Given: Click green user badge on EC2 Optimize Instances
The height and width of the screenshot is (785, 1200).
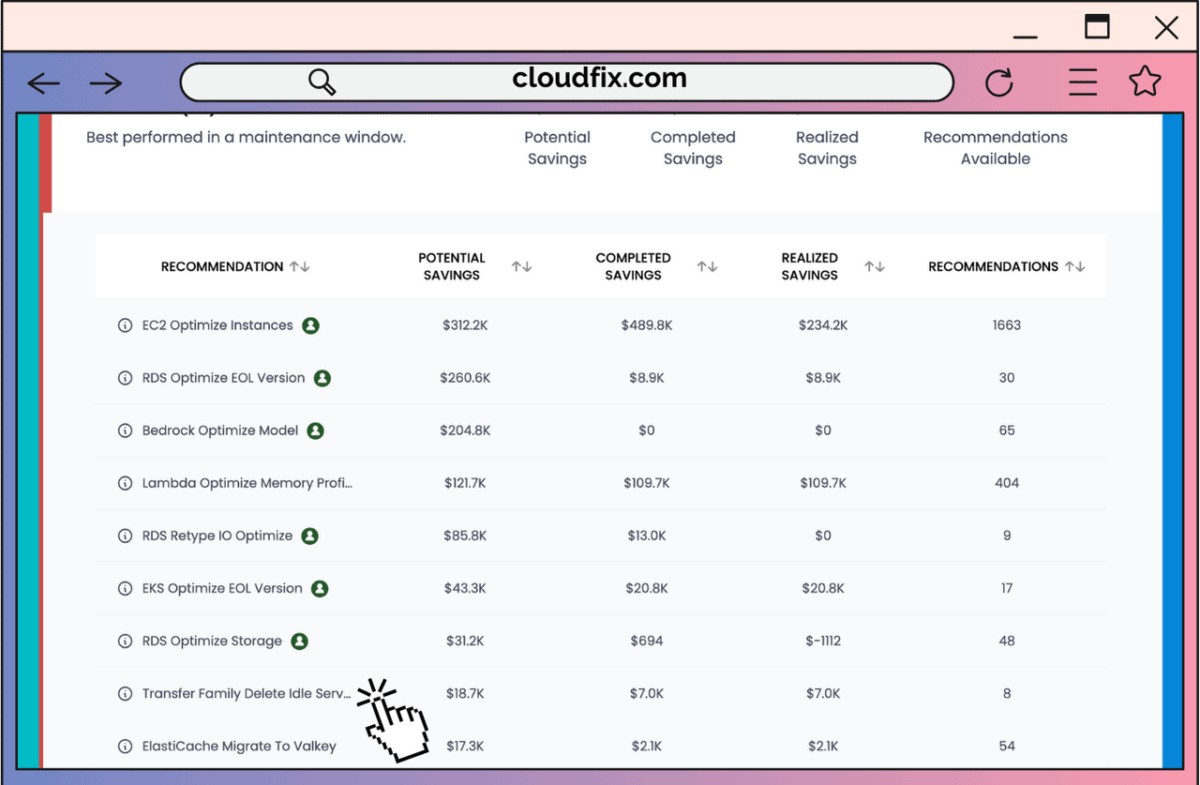Looking at the screenshot, I should click(x=311, y=326).
